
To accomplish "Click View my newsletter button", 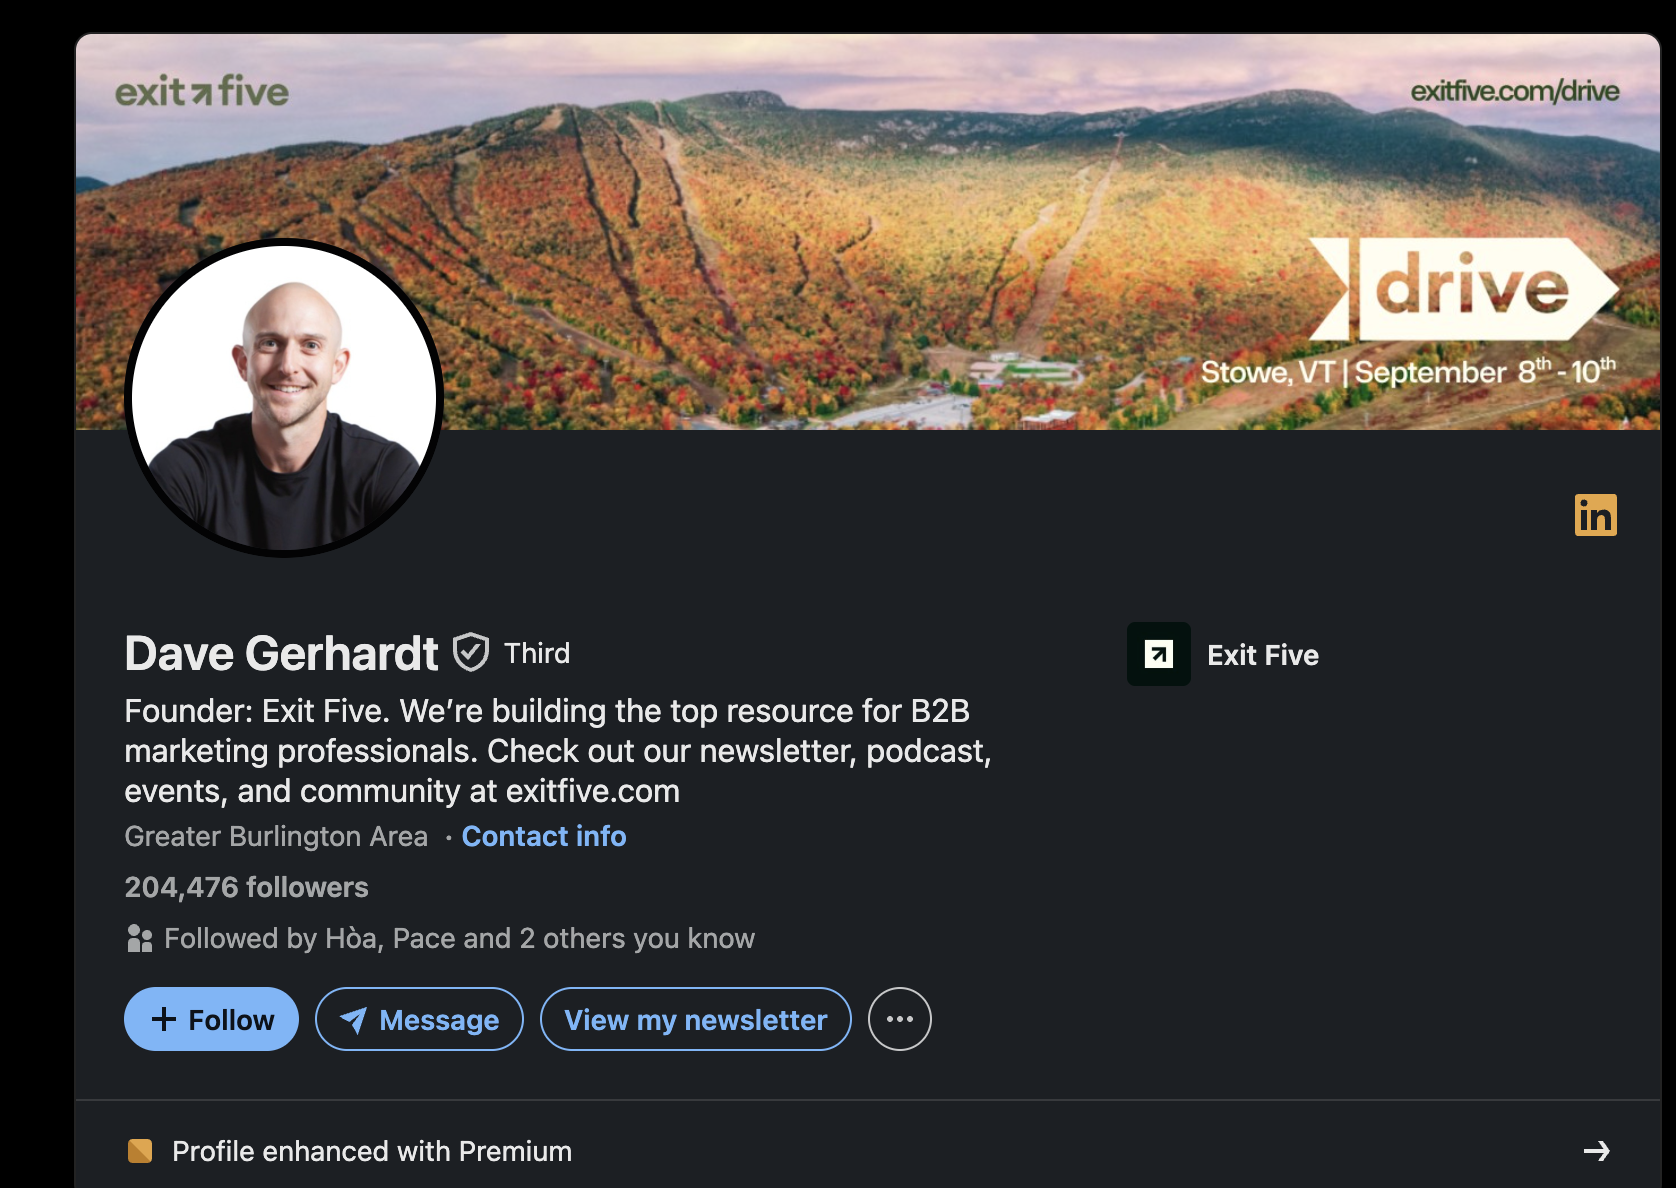I will [x=695, y=1019].
